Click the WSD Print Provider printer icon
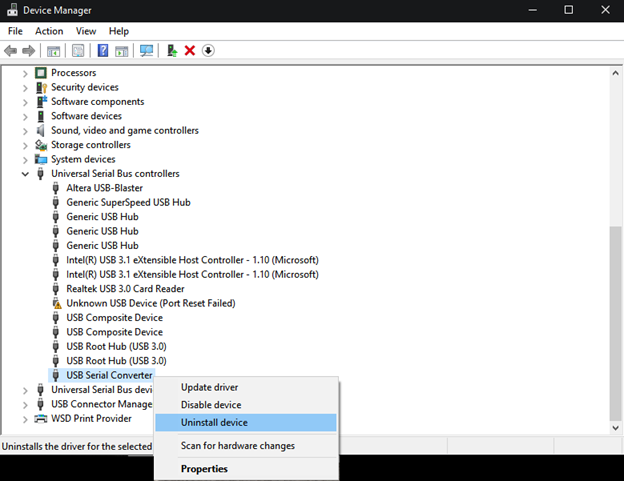The image size is (624, 481). pos(41,419)
